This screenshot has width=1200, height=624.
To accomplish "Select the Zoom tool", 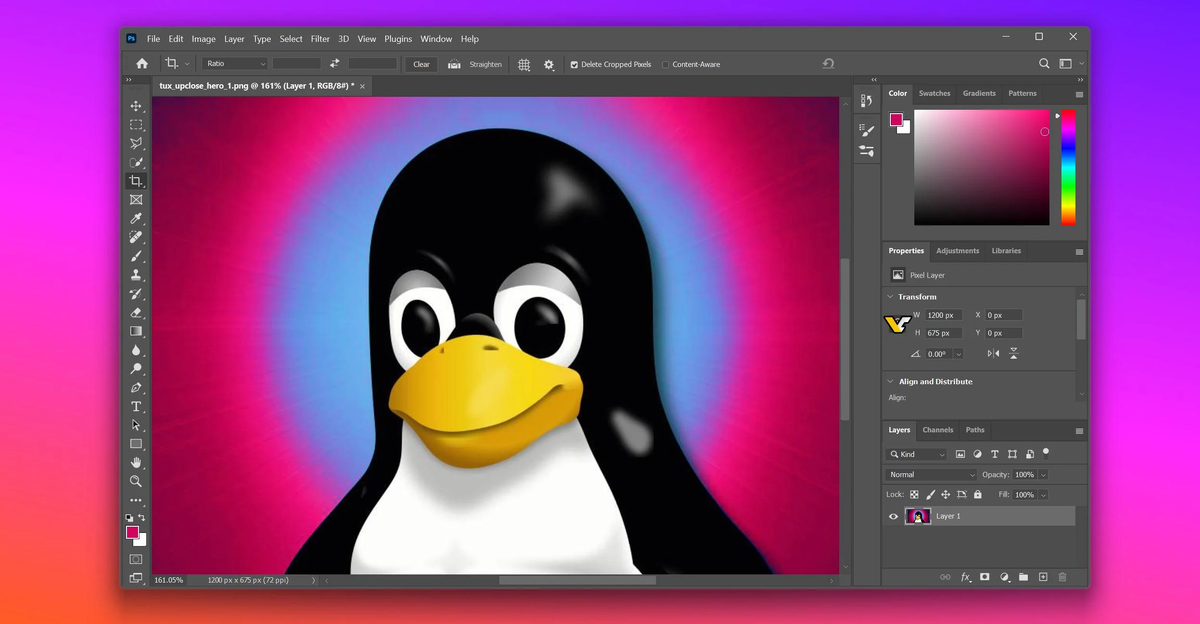I will (x=136, y=481).
